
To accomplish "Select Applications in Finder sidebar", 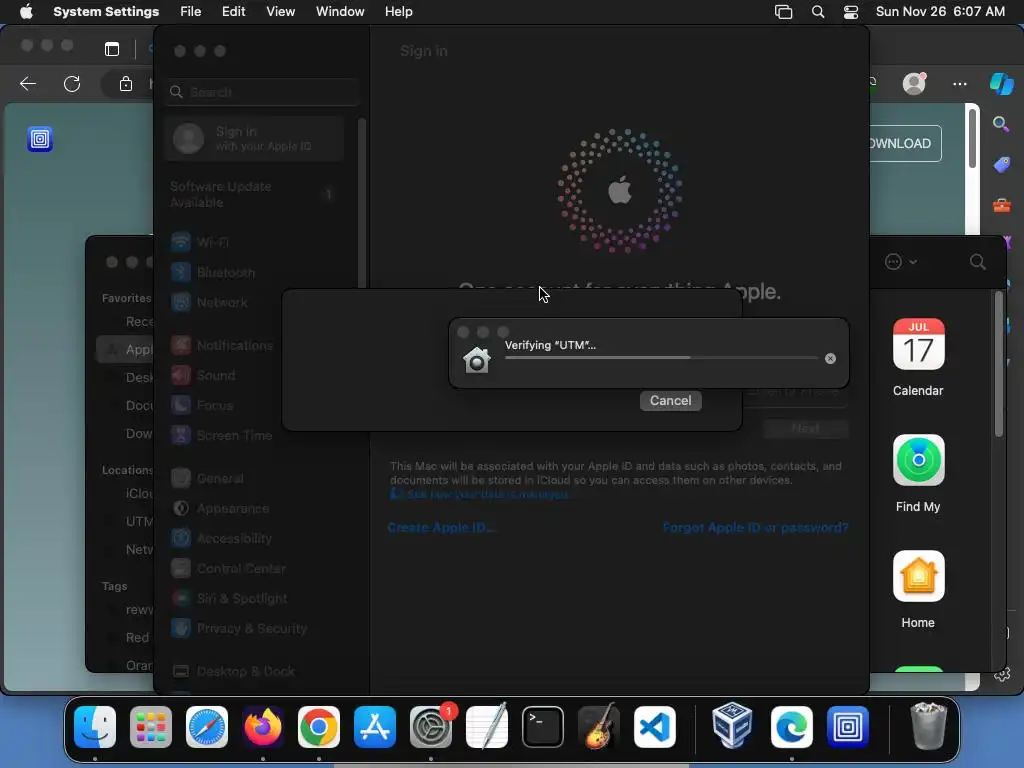I will click(125, 349).
